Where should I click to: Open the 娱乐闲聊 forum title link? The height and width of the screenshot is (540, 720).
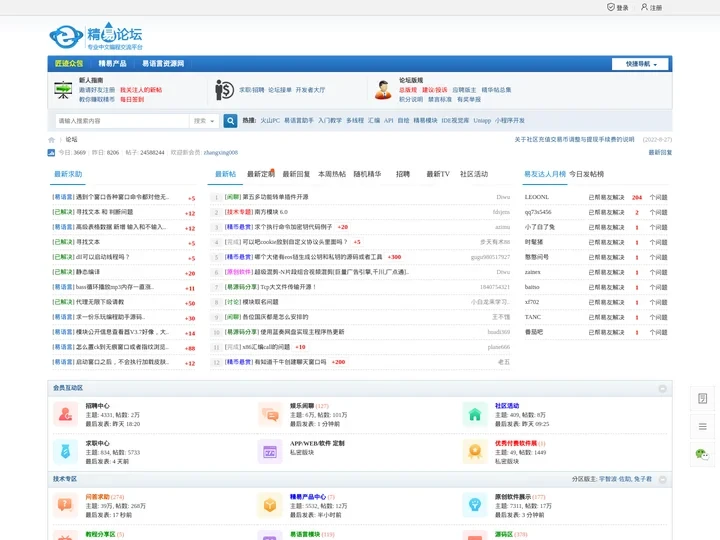click(x=302, y=406)
